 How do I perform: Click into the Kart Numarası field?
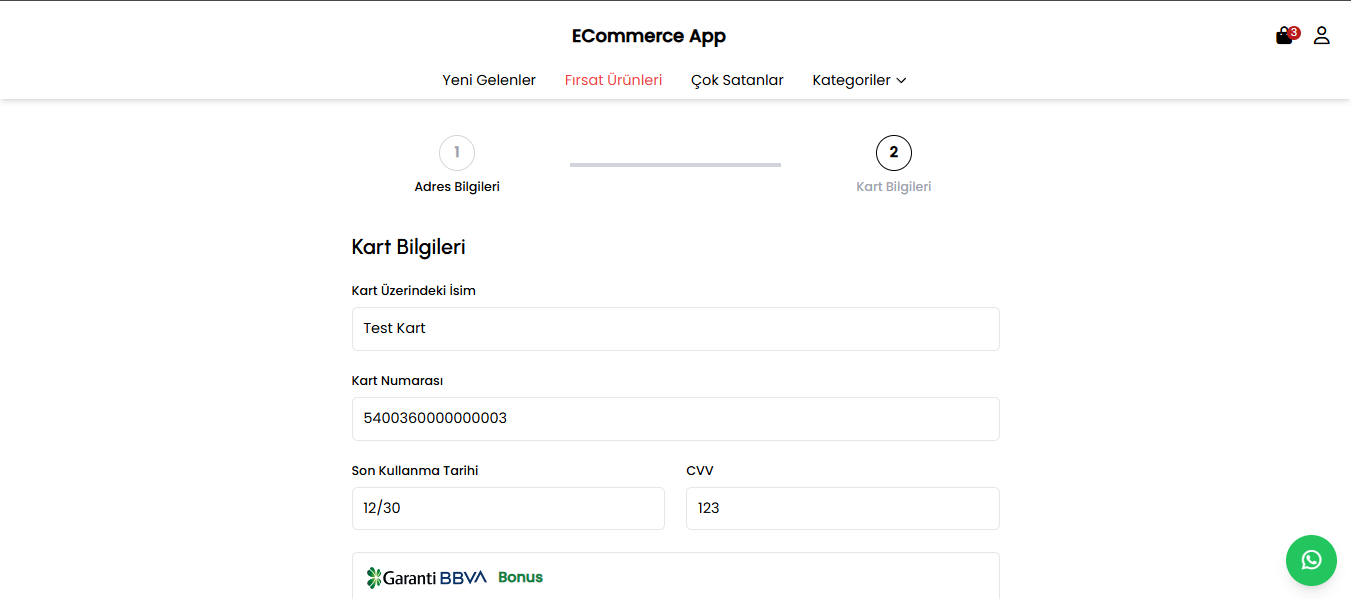coord(675,419)
